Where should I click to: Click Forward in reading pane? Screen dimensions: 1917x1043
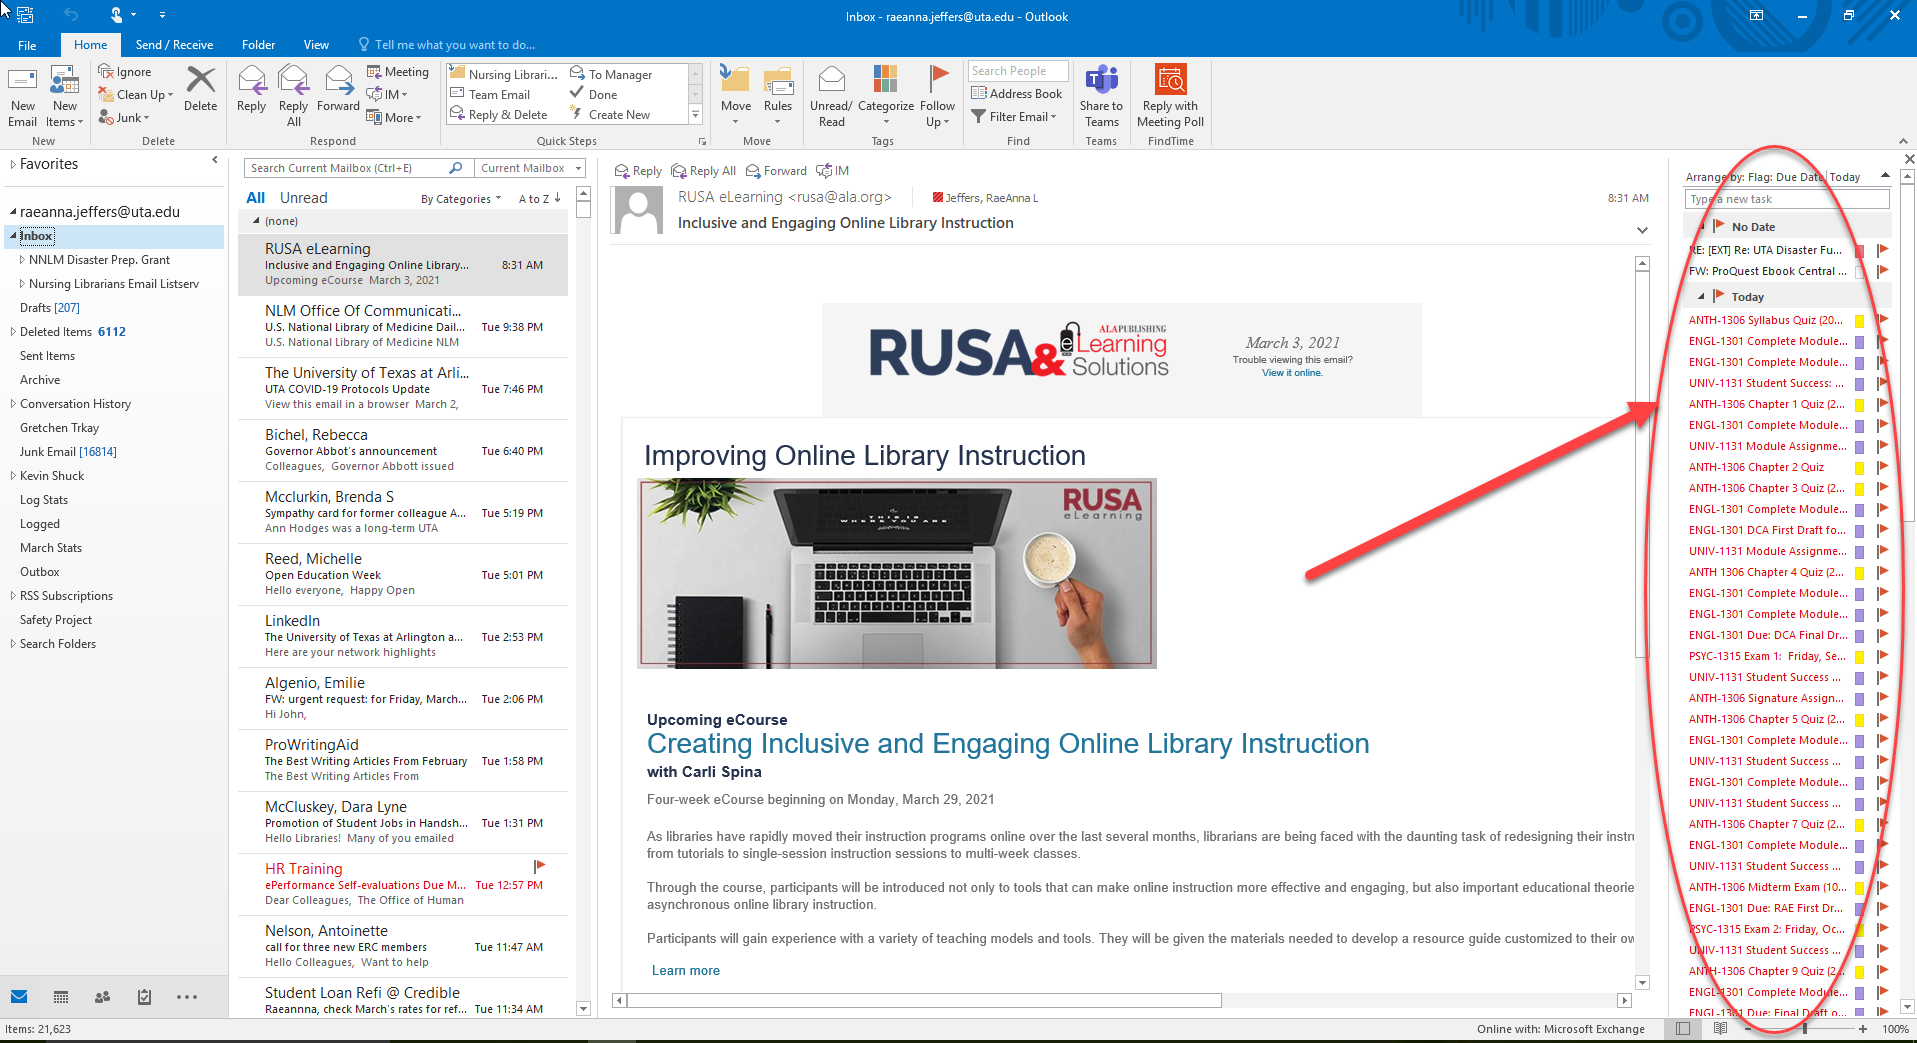coord(776,171)
